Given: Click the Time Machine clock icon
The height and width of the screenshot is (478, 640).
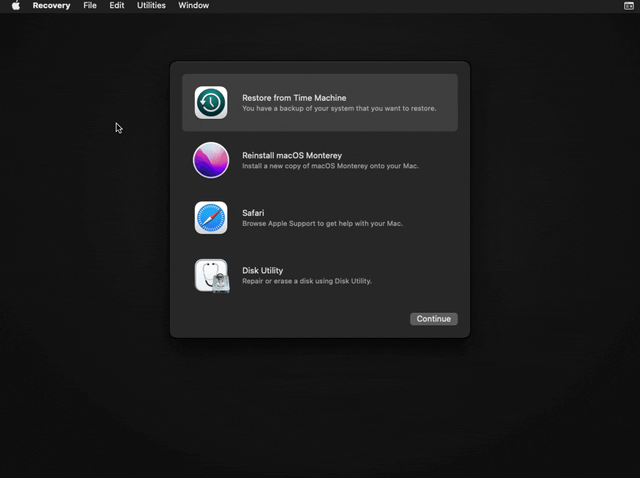Looking at the screenshot, I should pos(211,103).
